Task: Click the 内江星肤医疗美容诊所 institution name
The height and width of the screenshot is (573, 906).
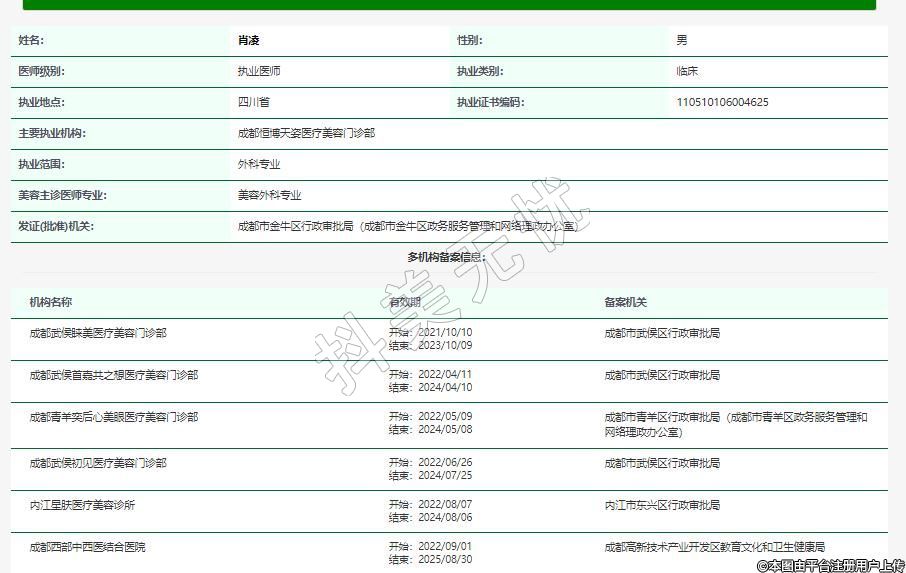Action: pos(82,505)
